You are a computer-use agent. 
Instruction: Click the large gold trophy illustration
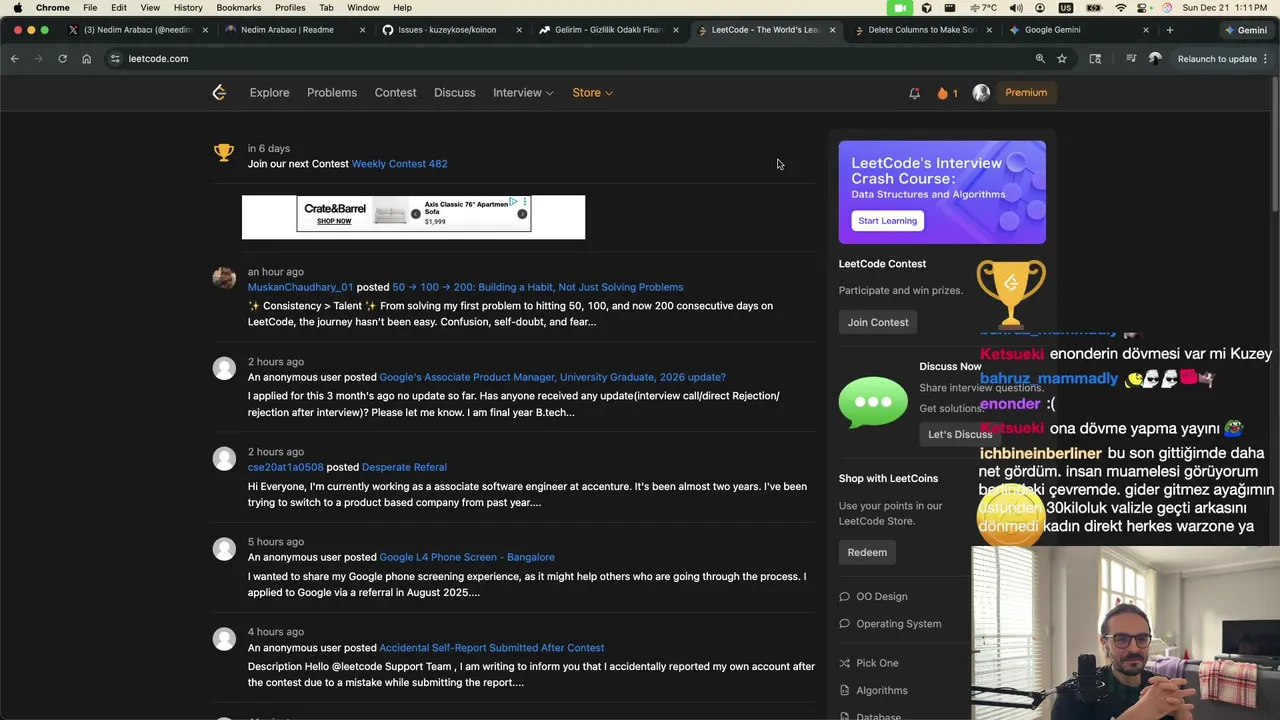coord(1011,294)
